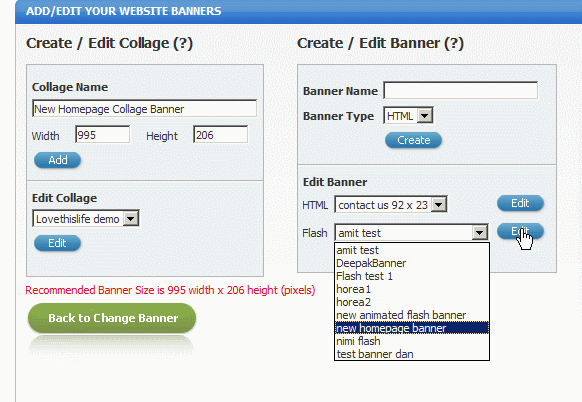
Task: Click the Width input field
Action: [x=102, y=134]
